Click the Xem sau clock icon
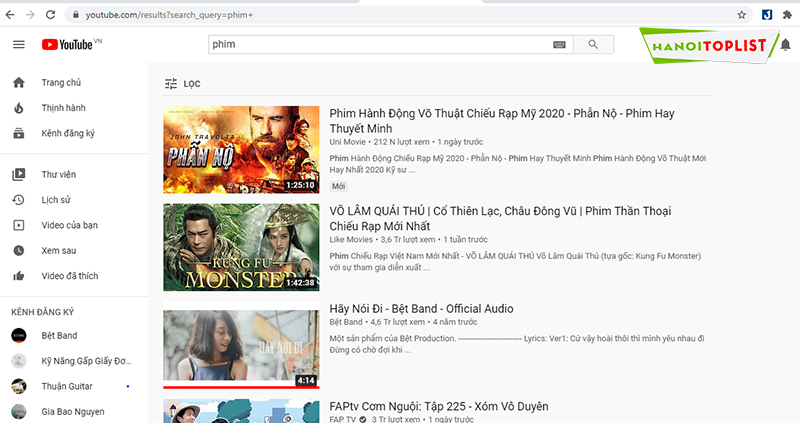 (x=19, y=251)
